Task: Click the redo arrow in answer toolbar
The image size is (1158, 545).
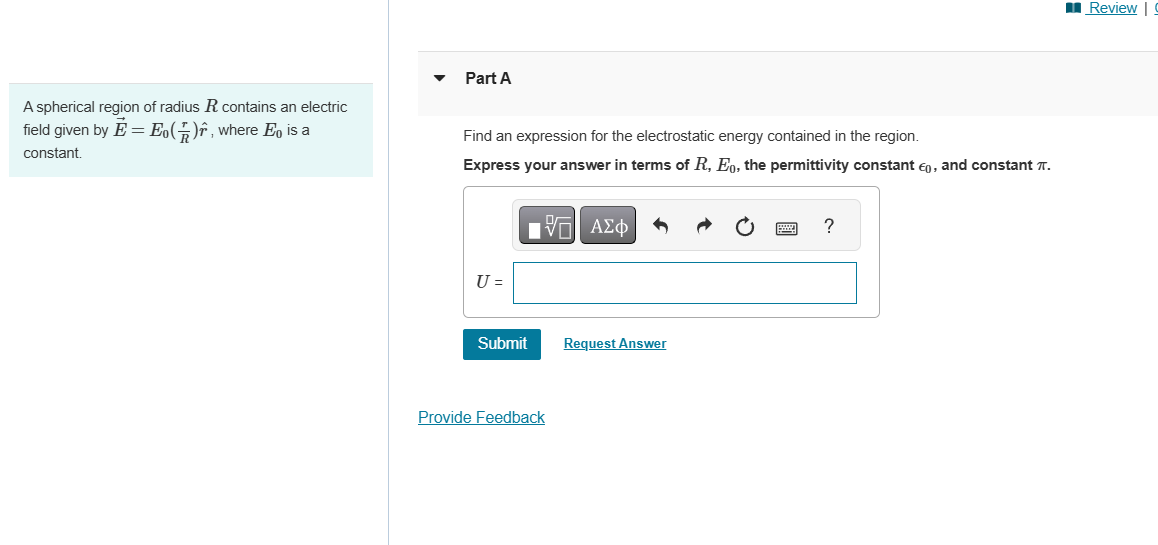Action: [703, 227]
